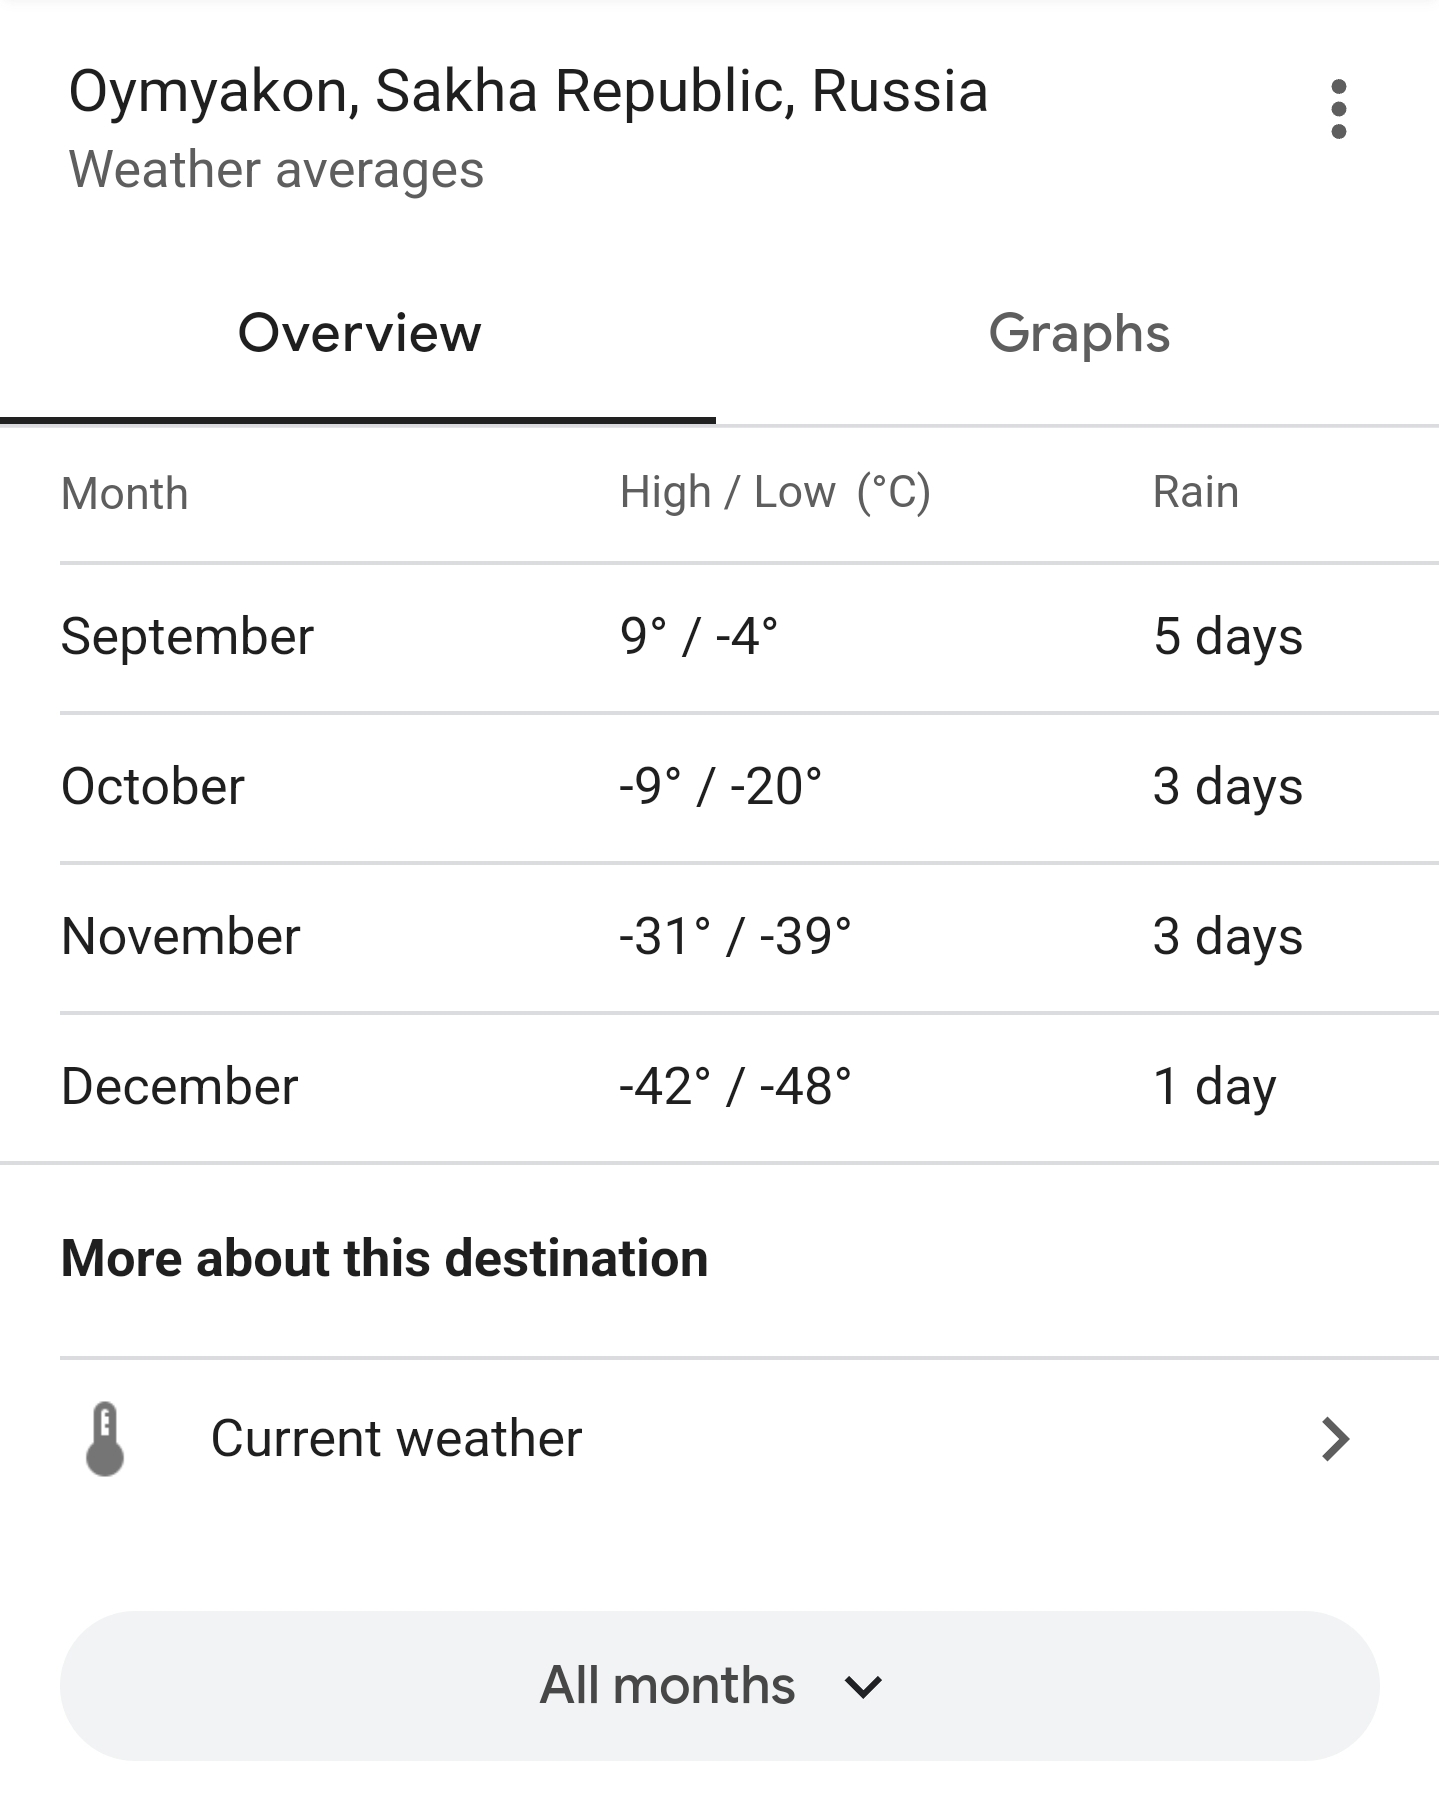The width and height of the screenshot is (1439, 1804).
Task: Click the right chevron on Current weather
Action: 1336,1439
